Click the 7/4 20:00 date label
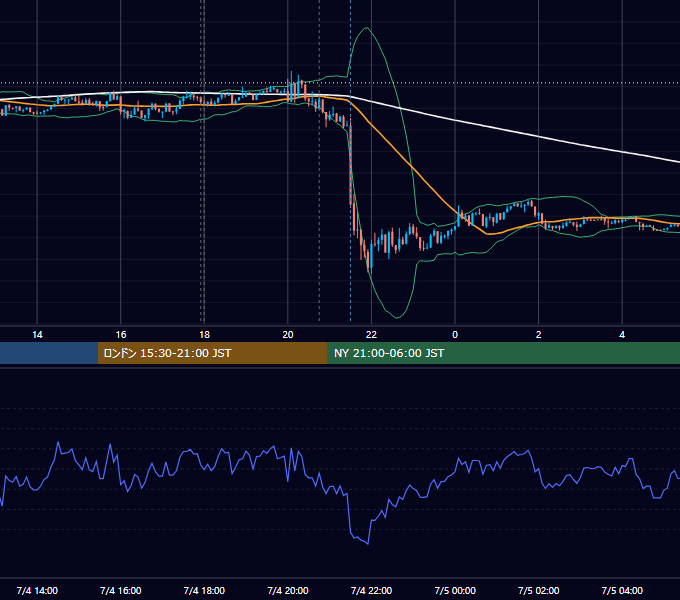Screen dimensions: 680x600 [x=288, y=590]
